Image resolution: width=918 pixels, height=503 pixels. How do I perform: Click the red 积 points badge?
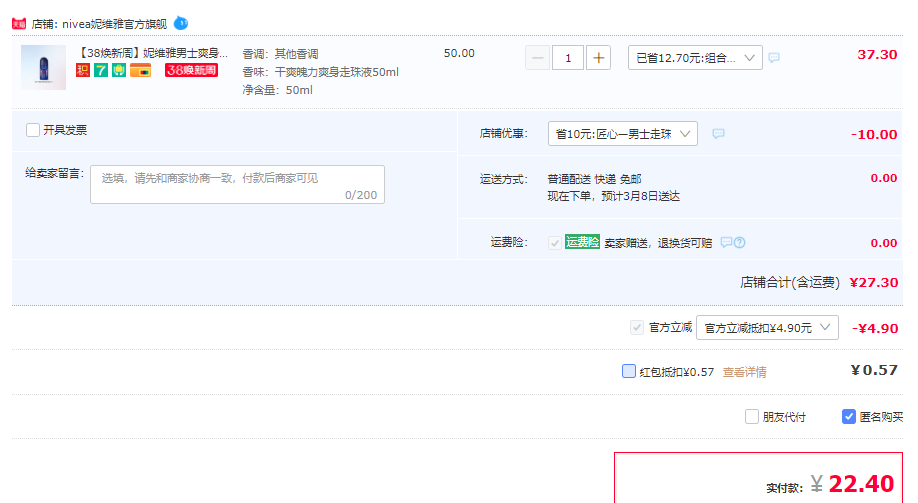(83, 71)
